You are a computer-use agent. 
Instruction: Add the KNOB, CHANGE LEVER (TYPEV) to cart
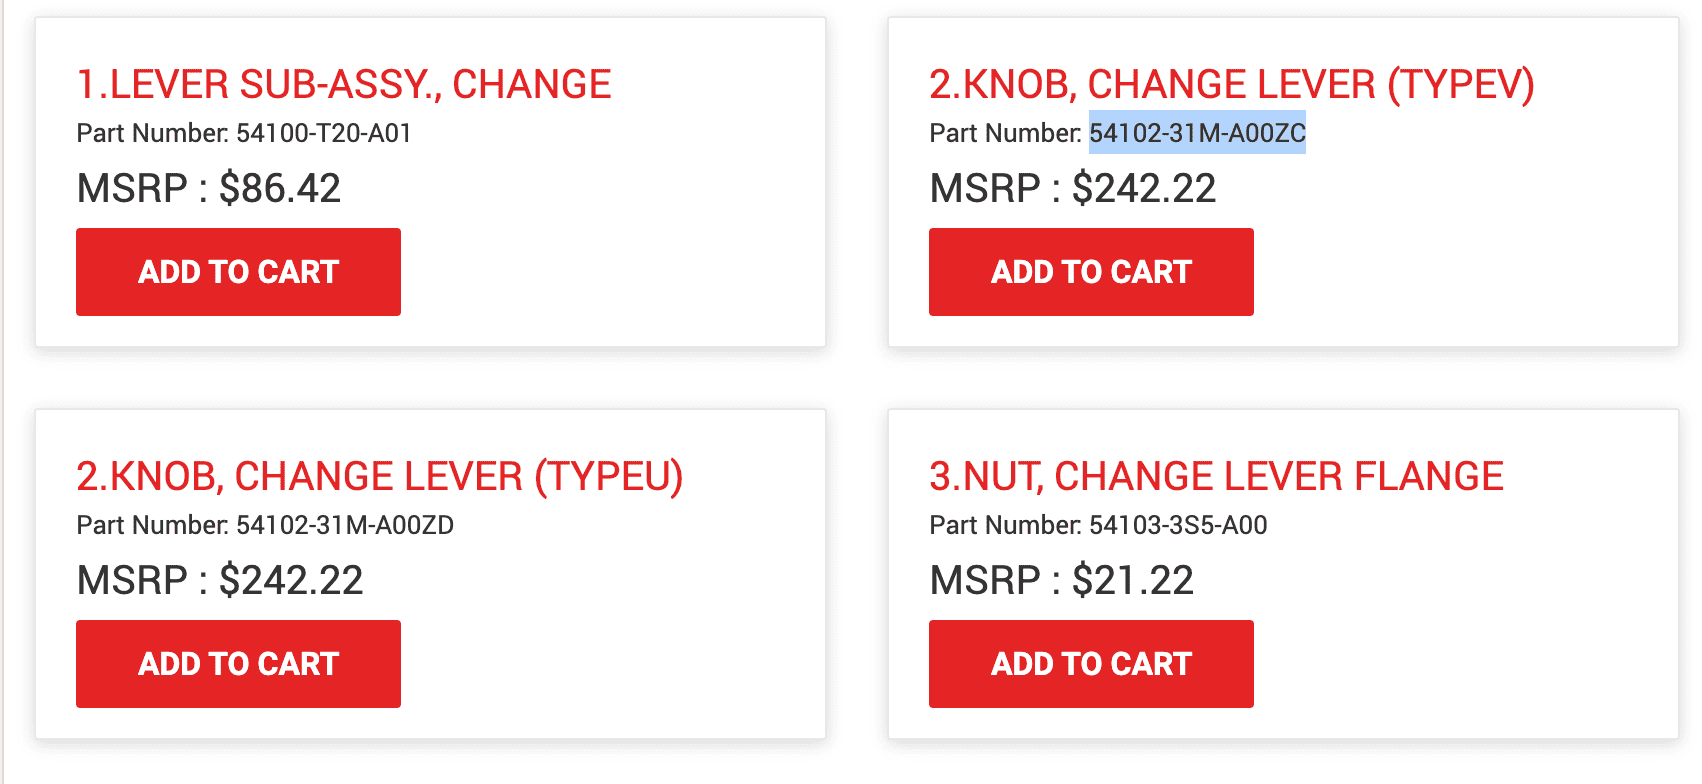[x=1090, y=271]
